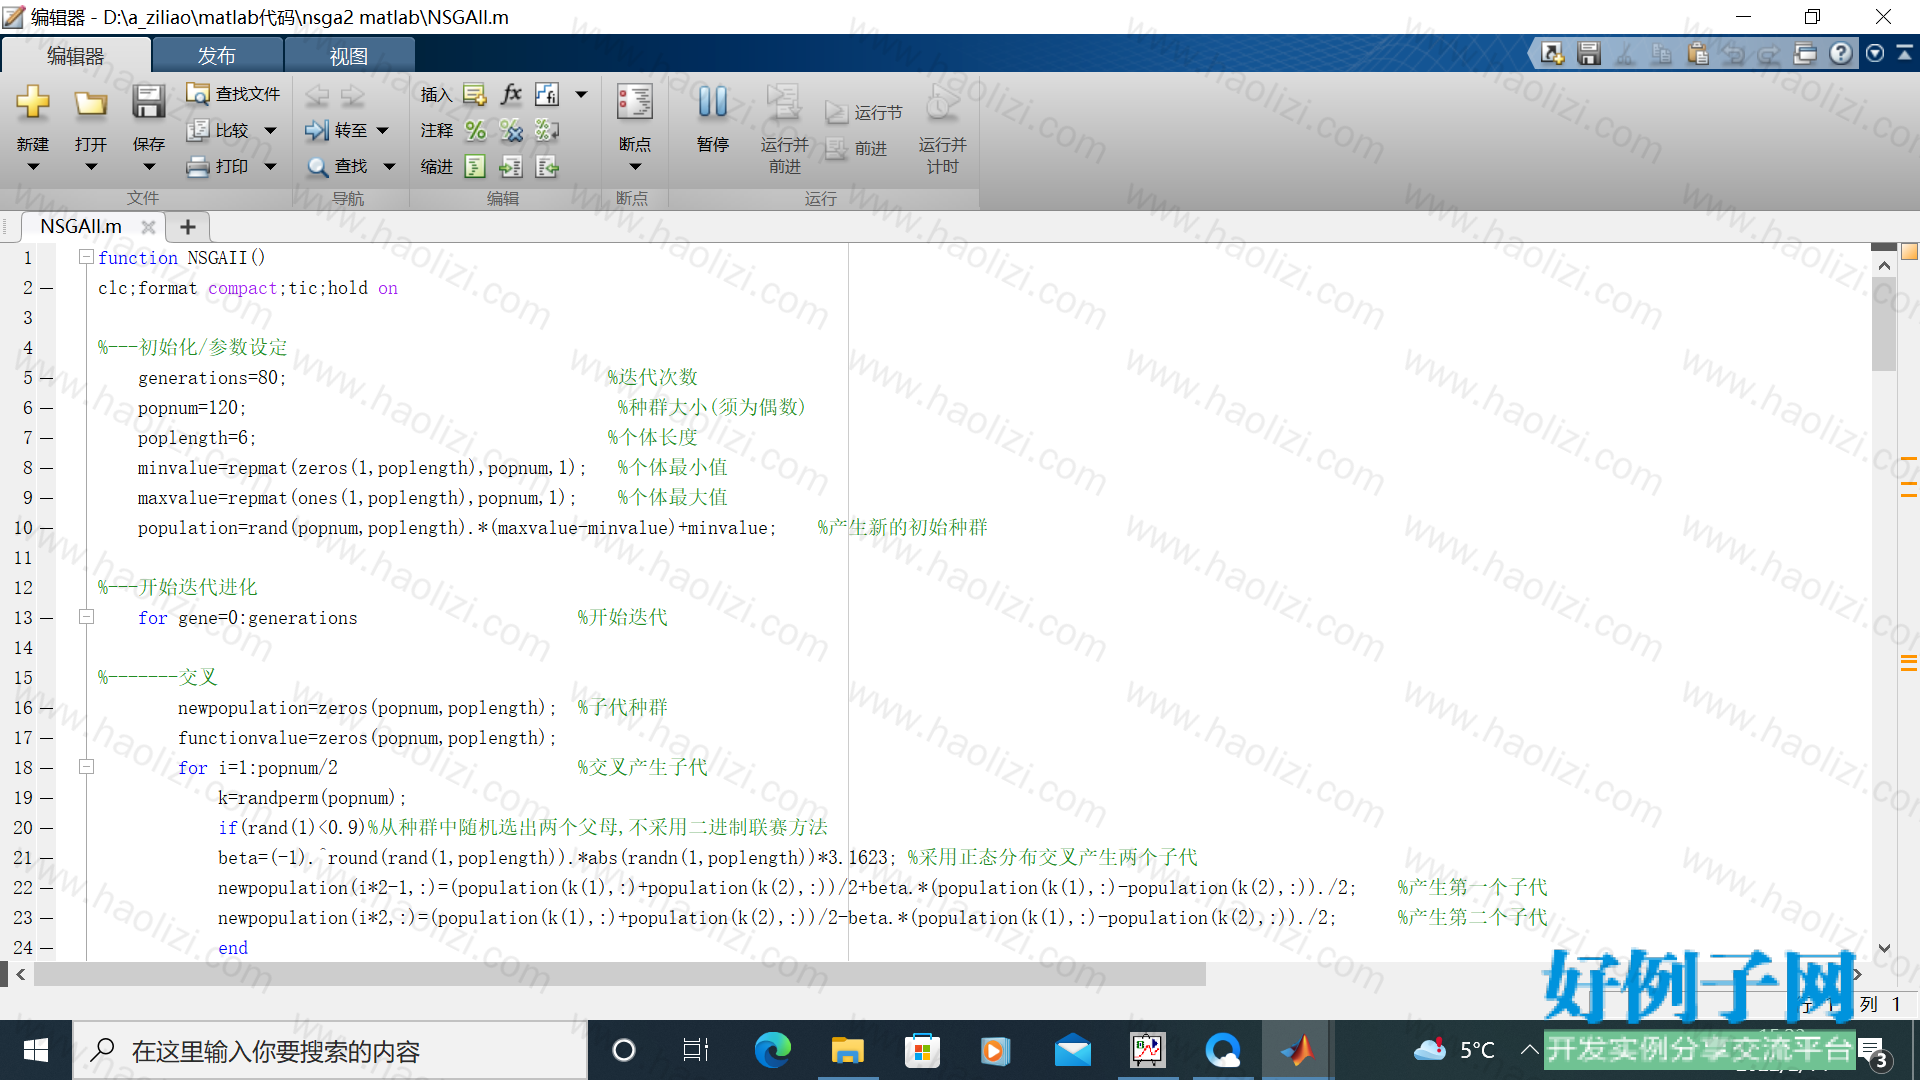The height and width of the screenshot is (1080, 1920).
Task: Click the 比较 button
Action: click(218, 130)
